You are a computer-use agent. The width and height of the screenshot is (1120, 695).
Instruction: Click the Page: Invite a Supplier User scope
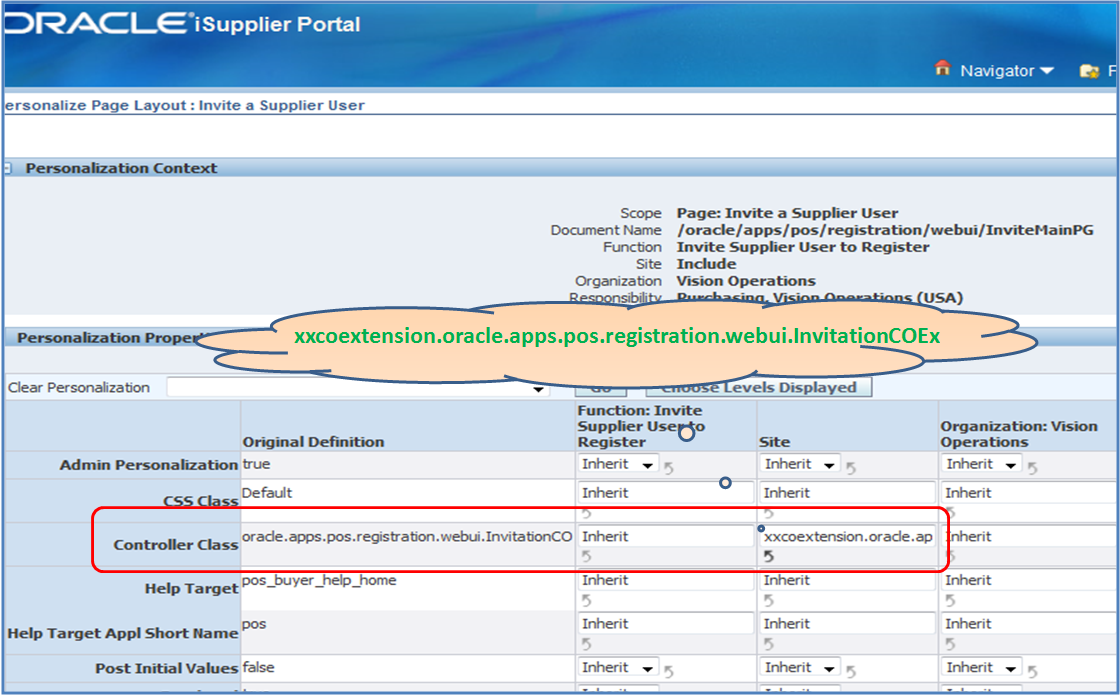(787, 213)
